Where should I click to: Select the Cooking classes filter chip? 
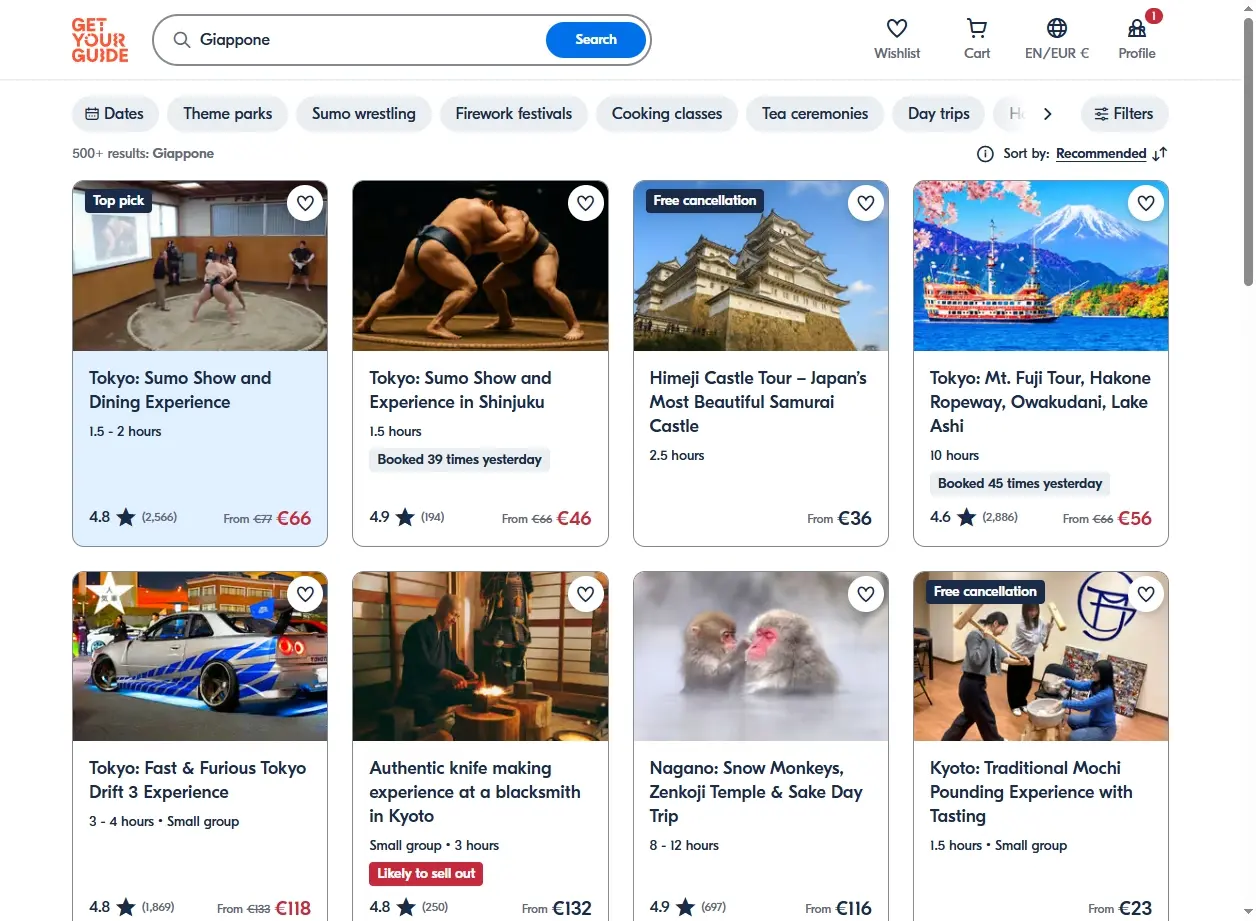(667, 114)
